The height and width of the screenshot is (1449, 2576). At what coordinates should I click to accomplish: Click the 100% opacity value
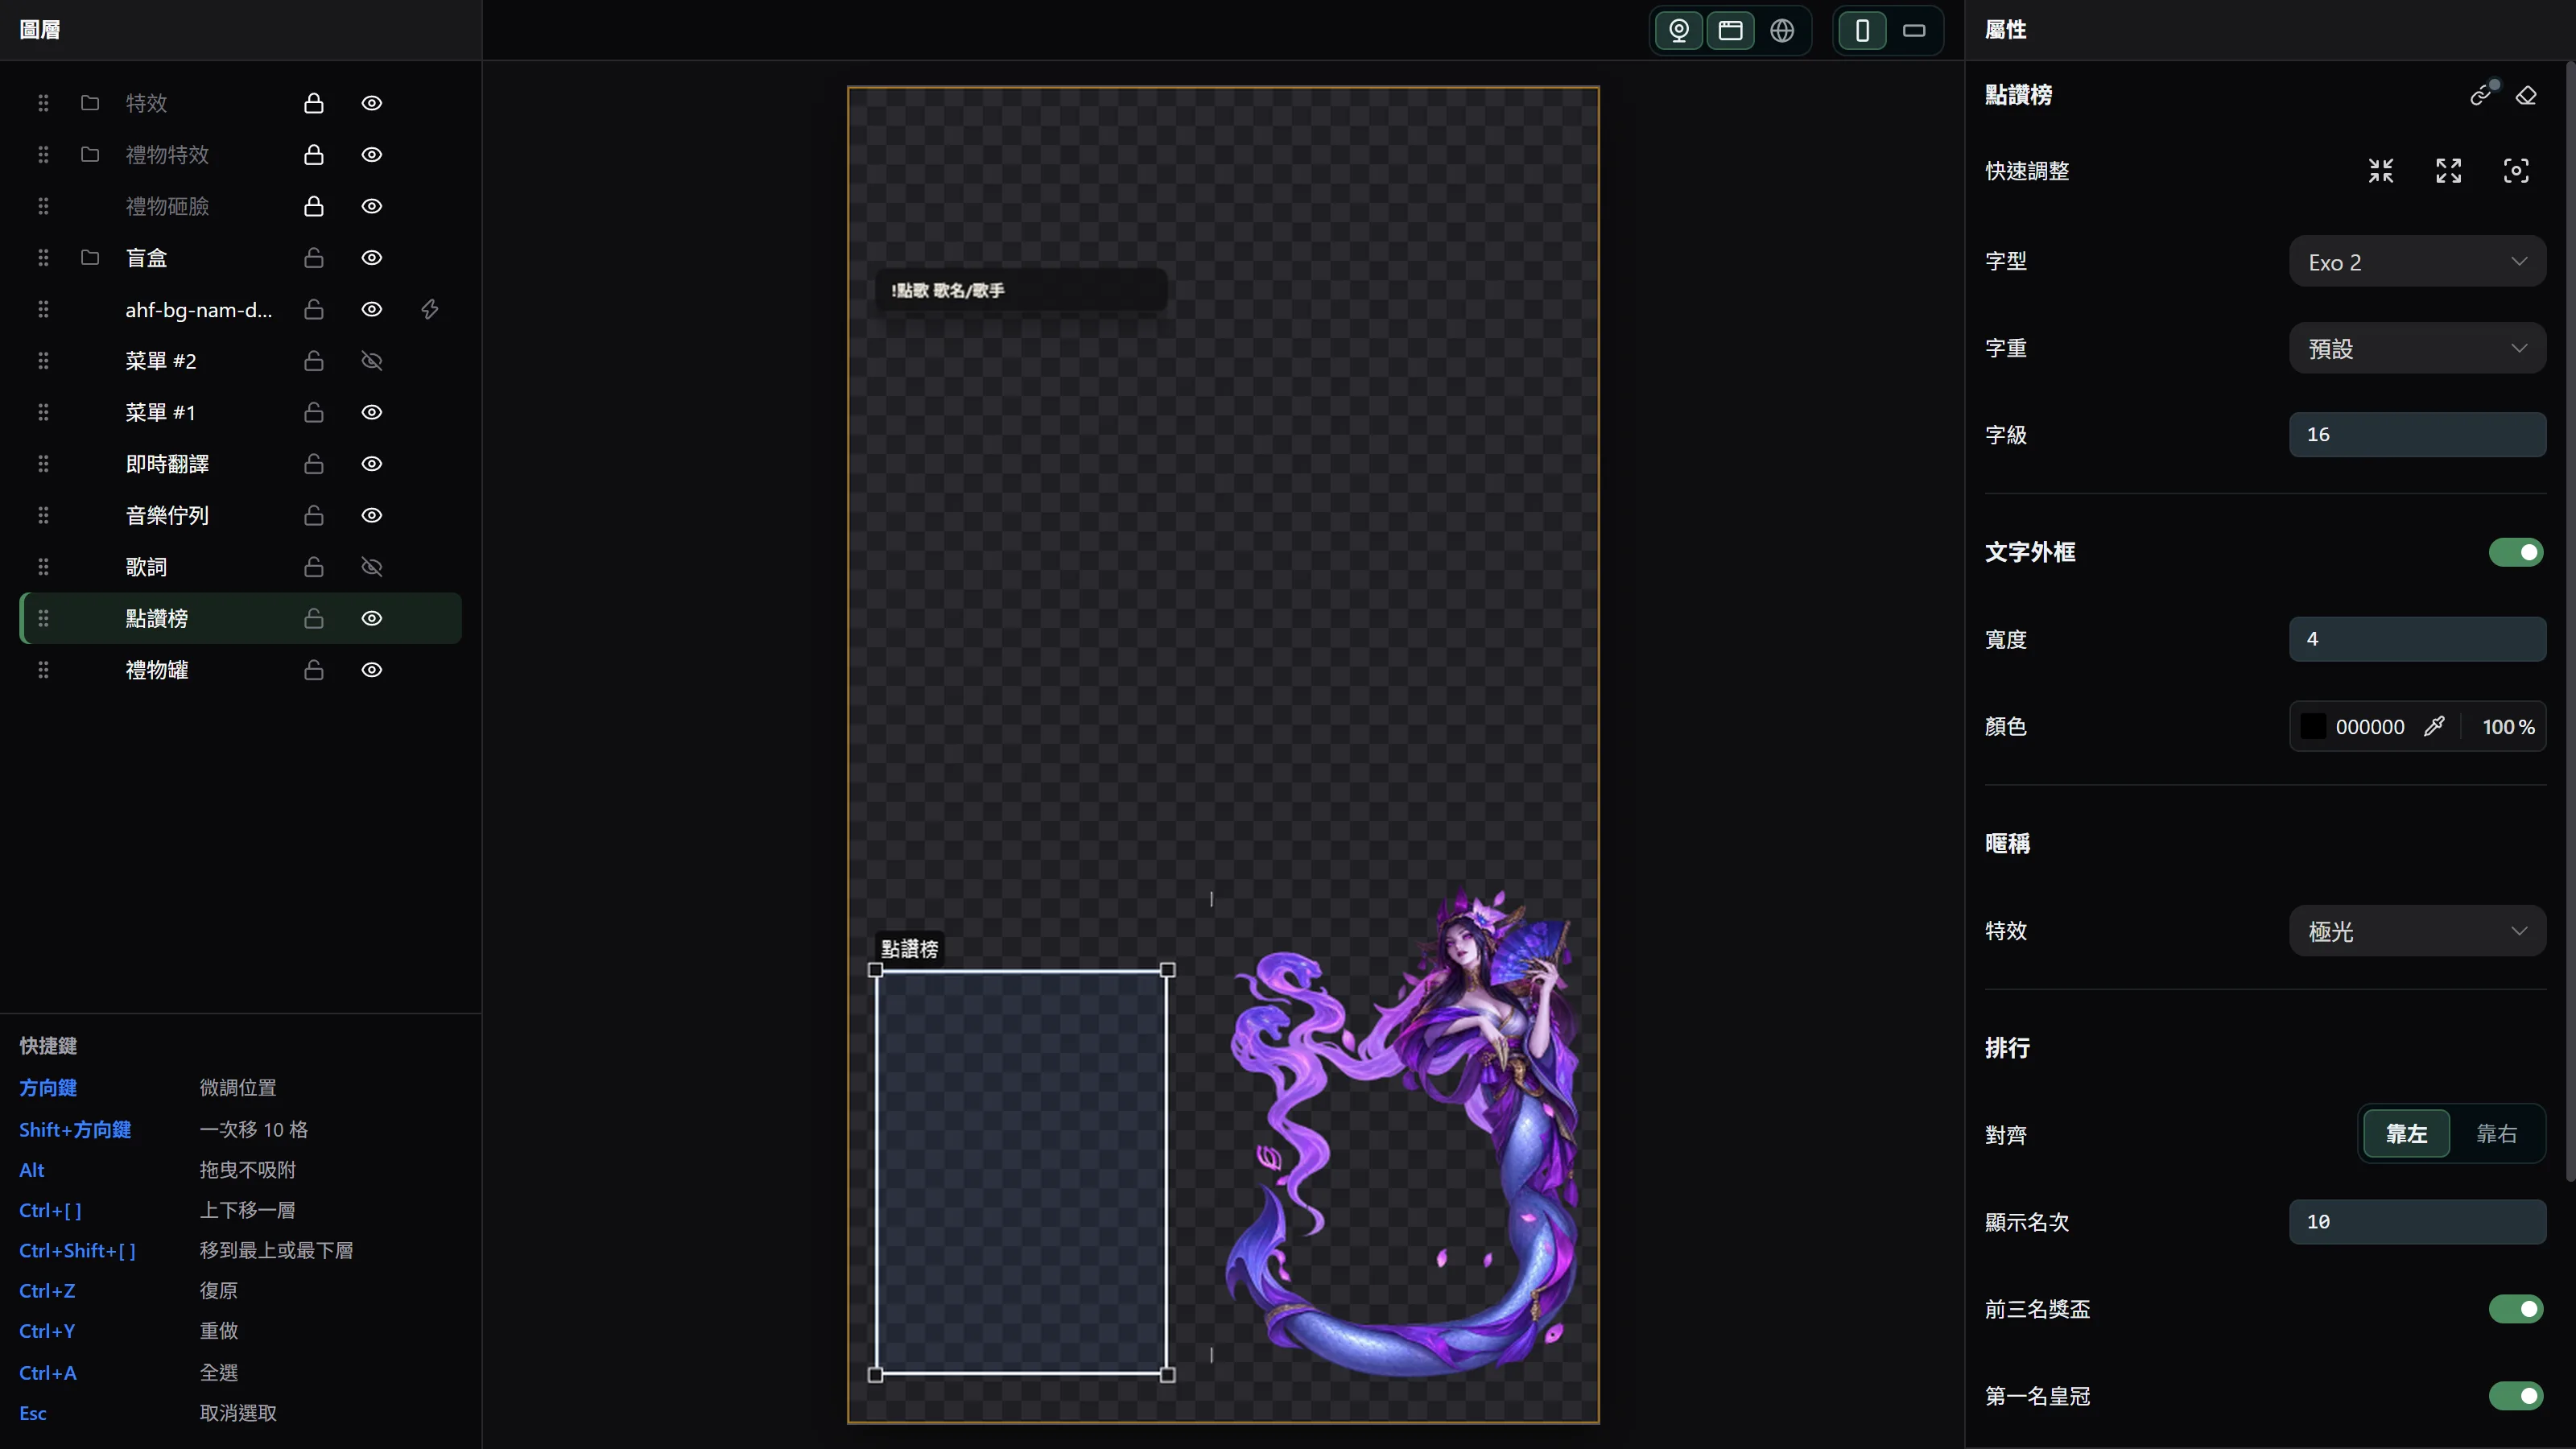click(2508, 727)
